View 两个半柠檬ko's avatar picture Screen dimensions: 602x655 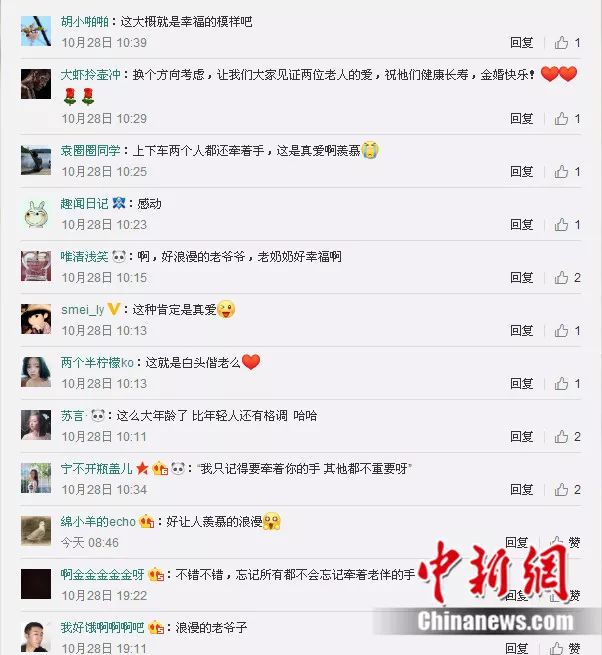coord(36,372)
